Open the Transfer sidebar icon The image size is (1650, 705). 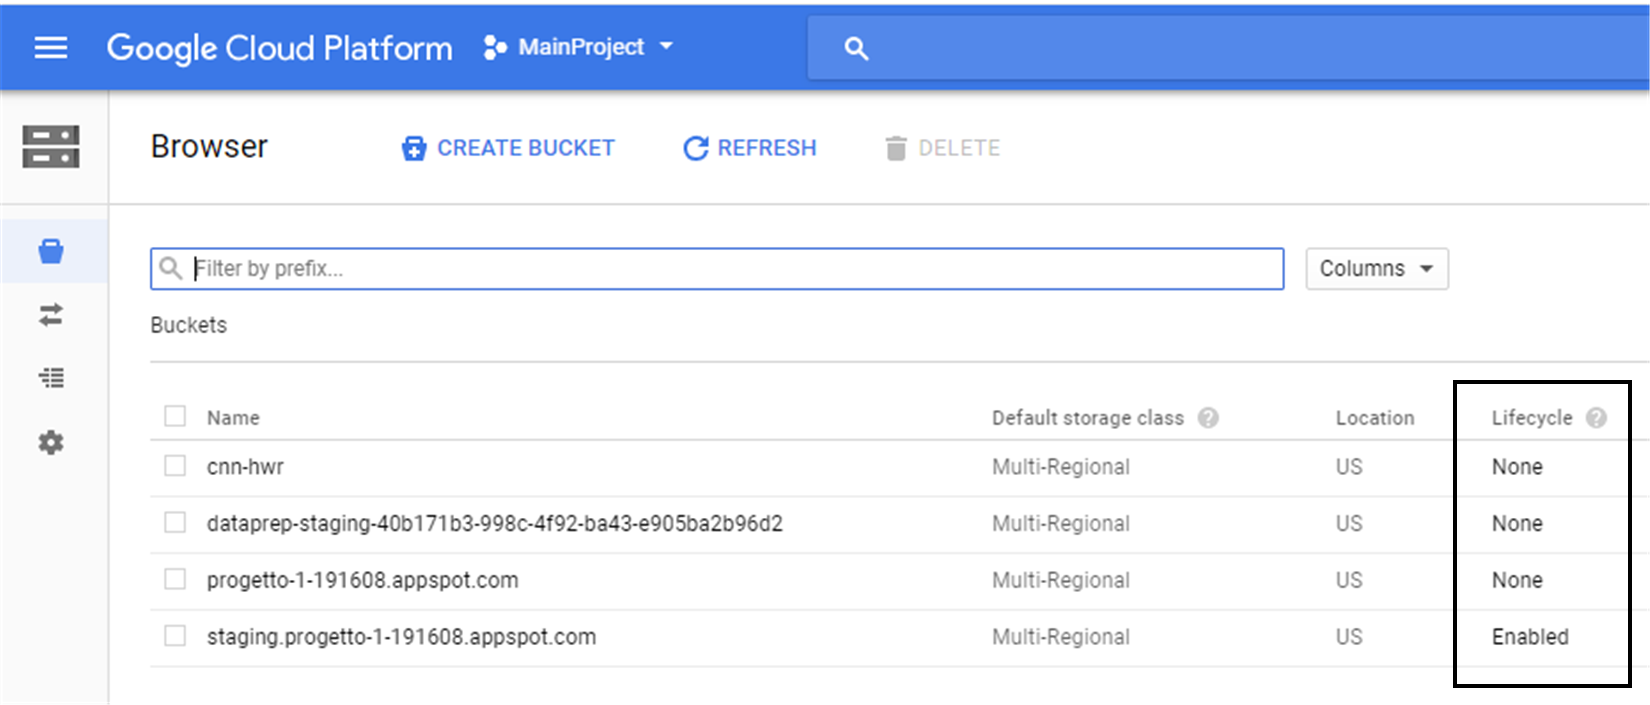tap(51, 315)
